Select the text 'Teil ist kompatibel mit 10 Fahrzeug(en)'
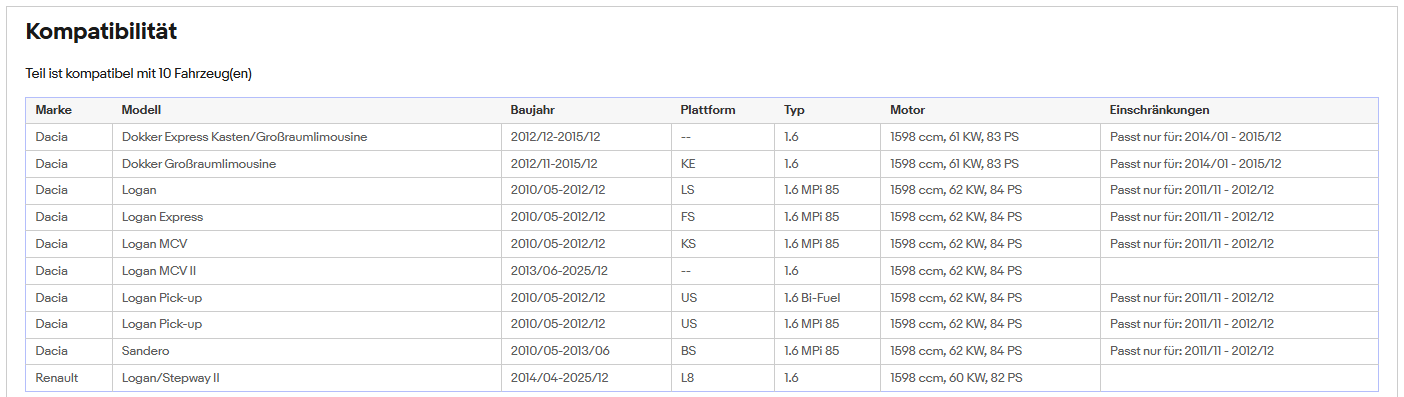The width and height of the screenshot is (1404, 397). (x=139, y=74)
